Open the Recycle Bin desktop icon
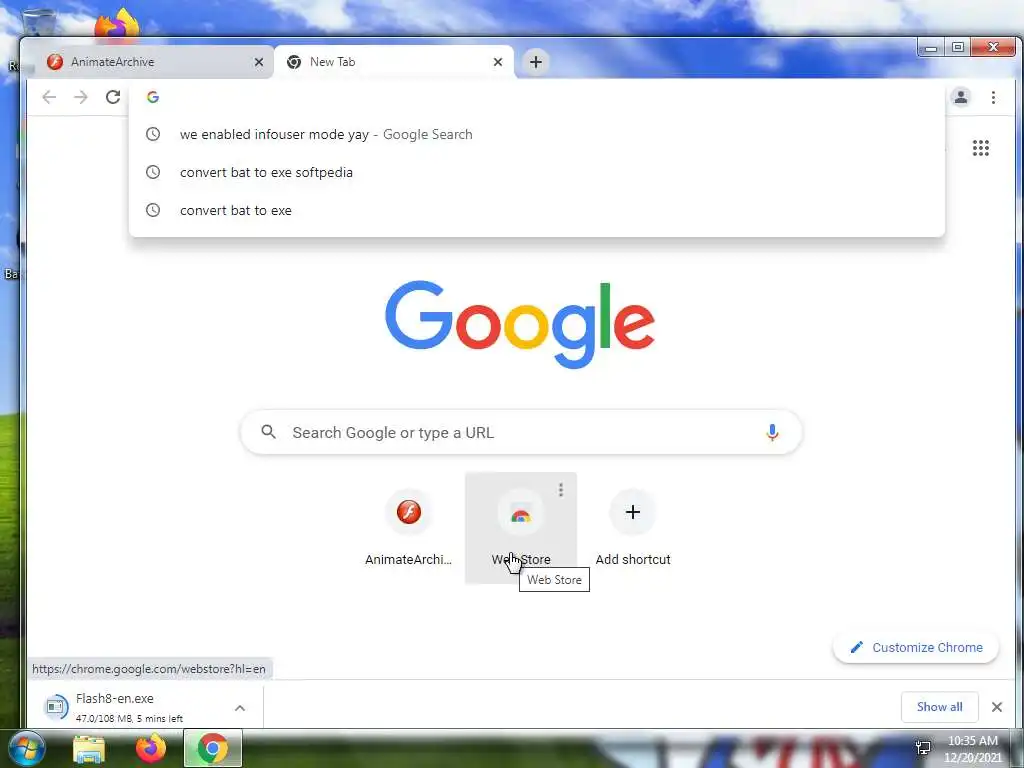This screenshot has width=1024, height=768. [37, 21]
